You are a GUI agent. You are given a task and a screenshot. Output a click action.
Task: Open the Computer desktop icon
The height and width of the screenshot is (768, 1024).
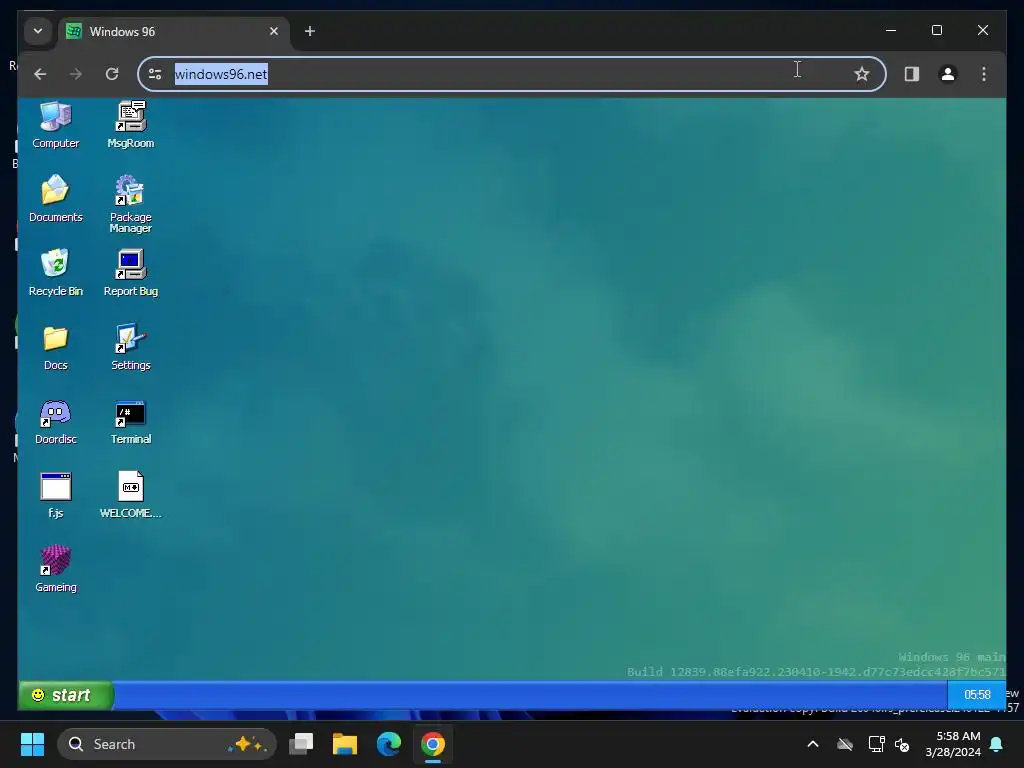click(x=56, y=124)
